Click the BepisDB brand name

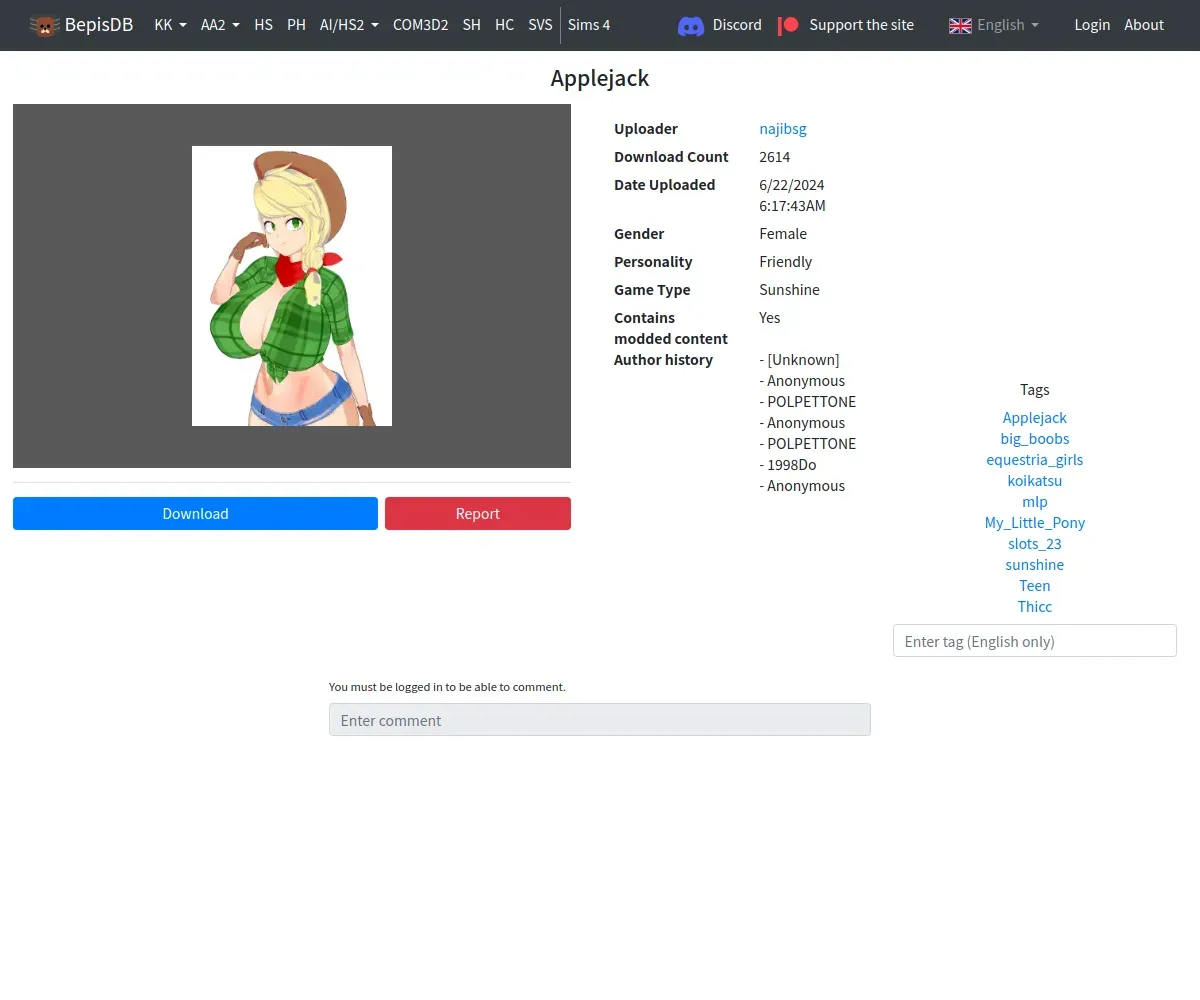point(99,25)
